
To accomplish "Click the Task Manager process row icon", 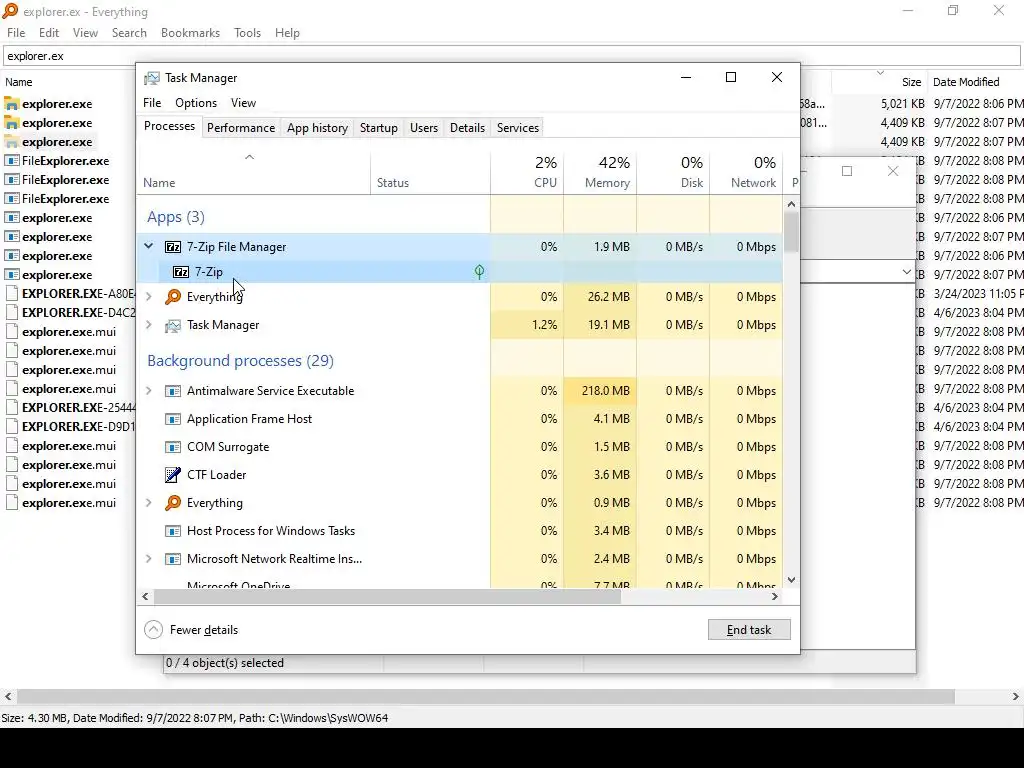I will click(172, 325).
